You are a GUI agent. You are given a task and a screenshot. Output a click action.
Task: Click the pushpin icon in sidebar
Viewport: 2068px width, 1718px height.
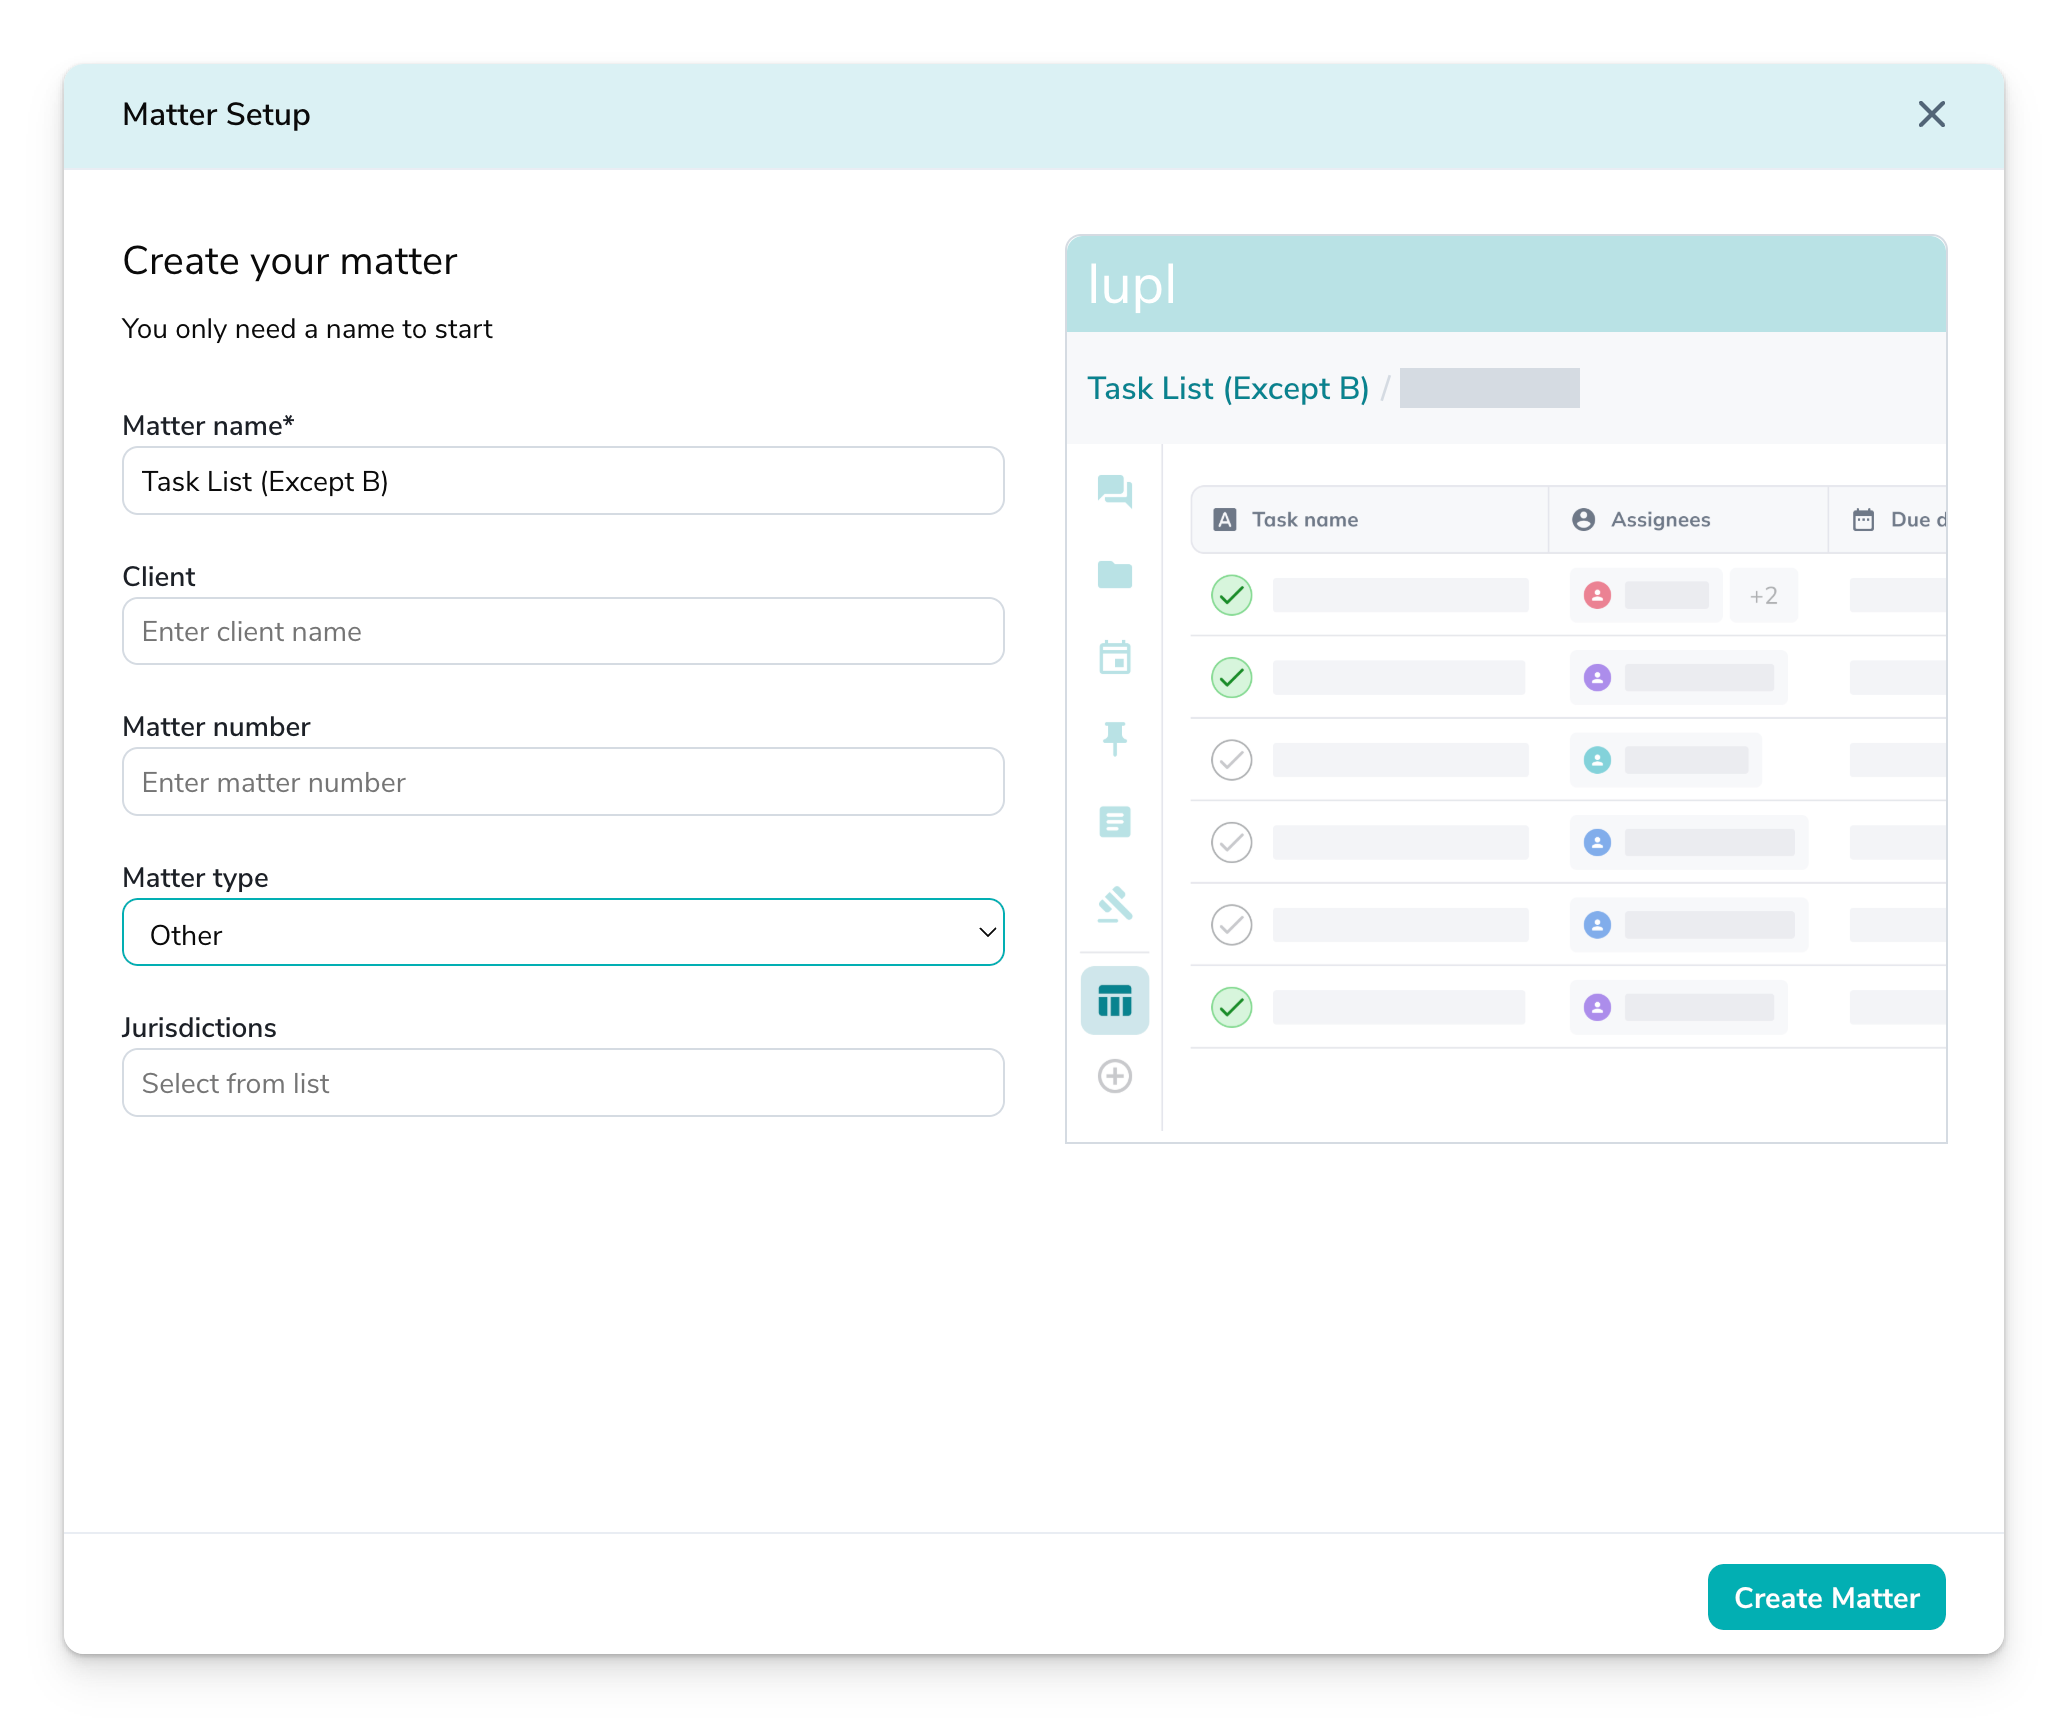click(1114, 739)
